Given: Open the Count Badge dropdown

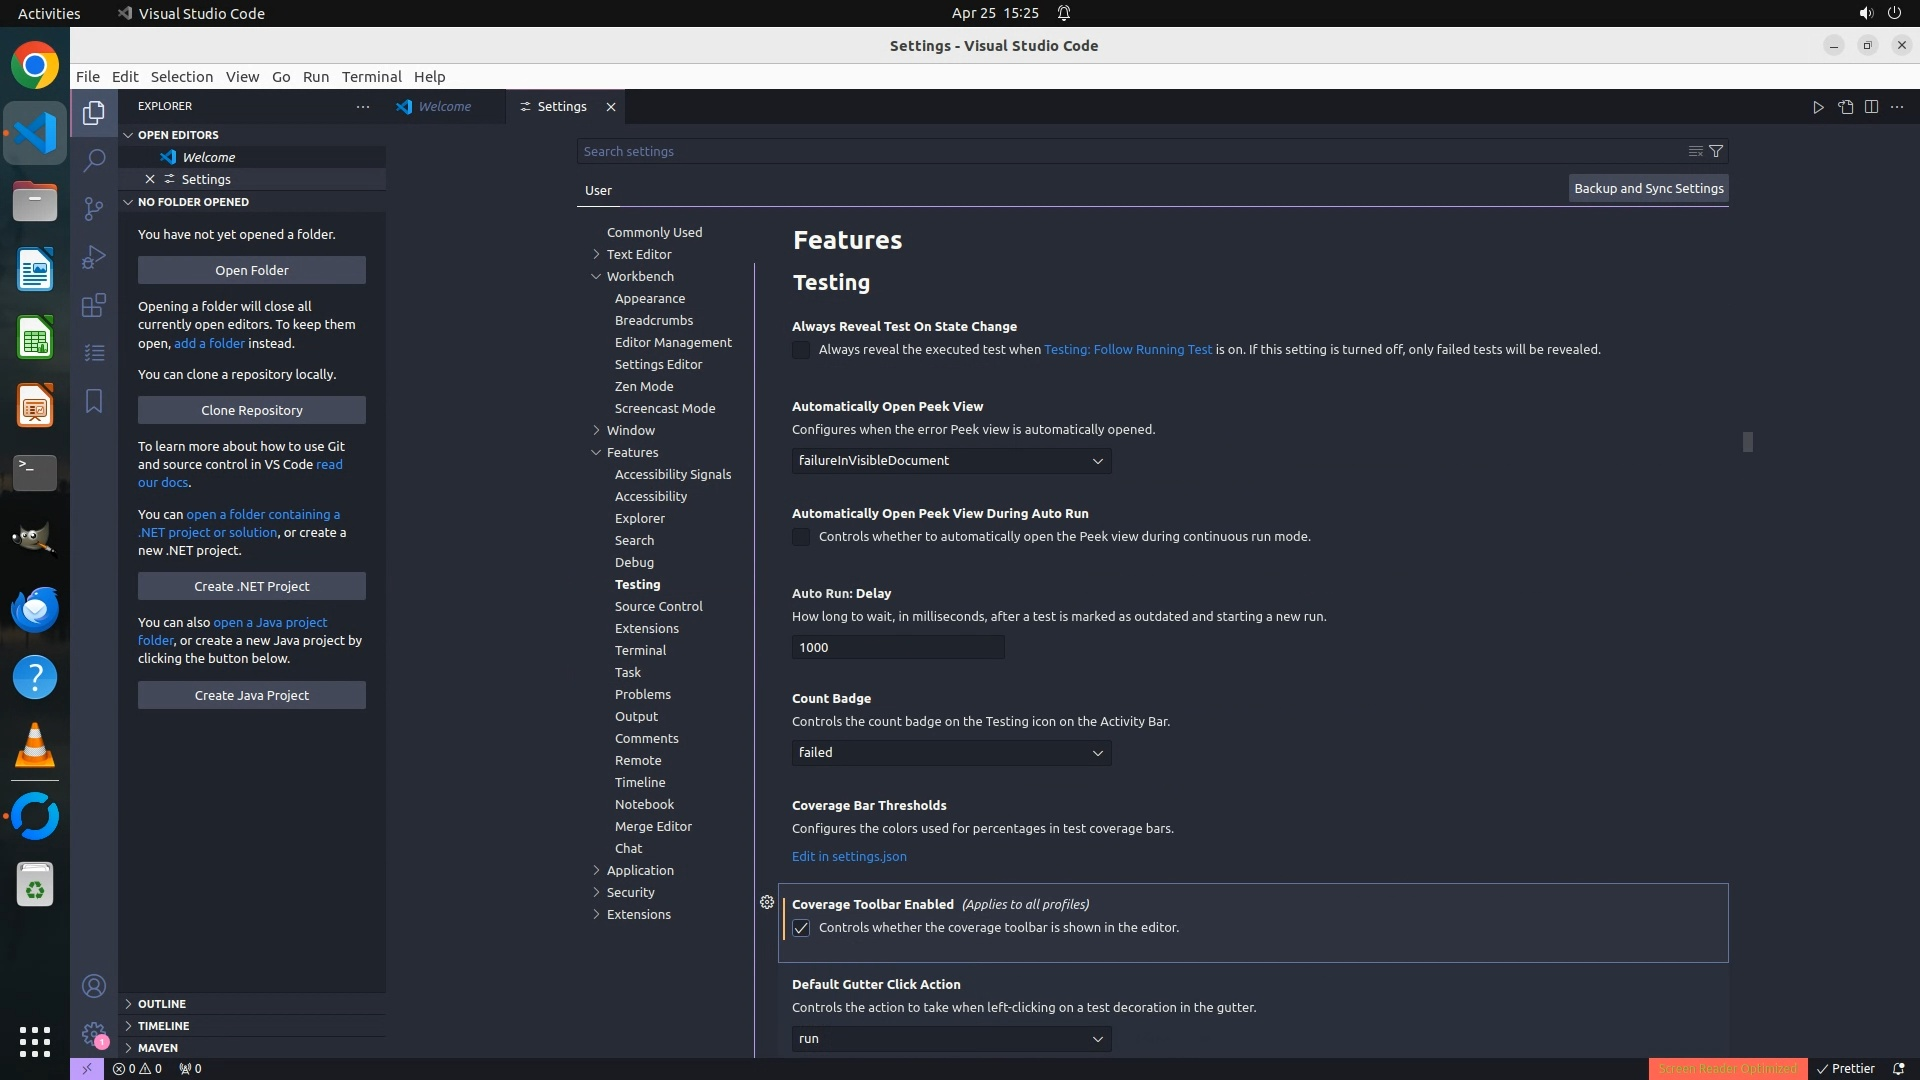Looking at the screenshot, I should tap(950, 753).
